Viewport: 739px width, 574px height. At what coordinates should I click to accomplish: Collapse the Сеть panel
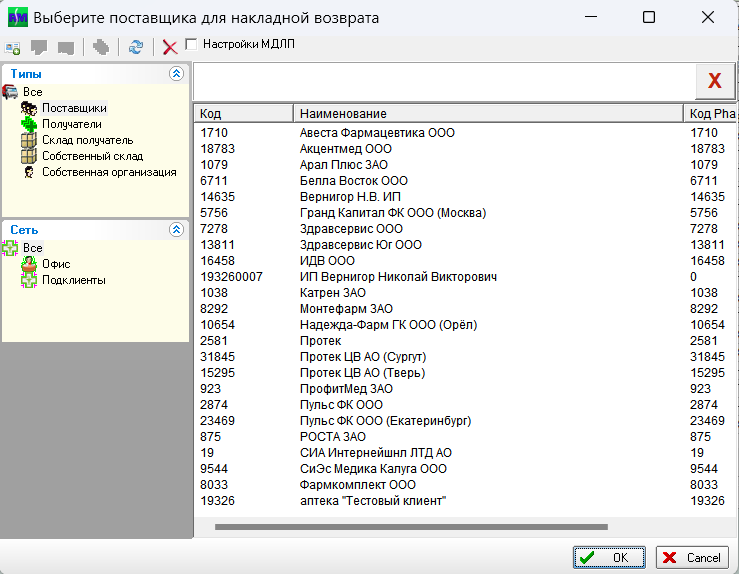point(176,230)
